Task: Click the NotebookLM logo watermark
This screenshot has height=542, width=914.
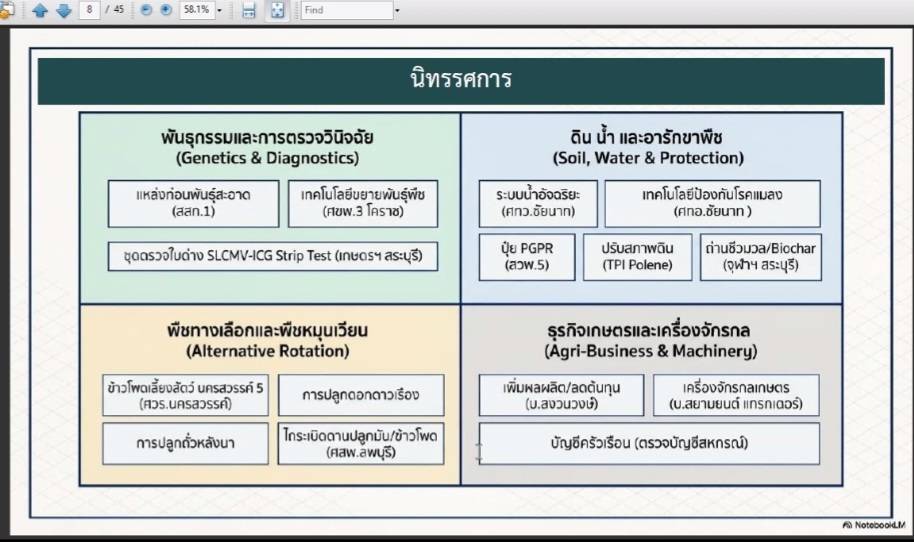Action: tap(875, 525)
